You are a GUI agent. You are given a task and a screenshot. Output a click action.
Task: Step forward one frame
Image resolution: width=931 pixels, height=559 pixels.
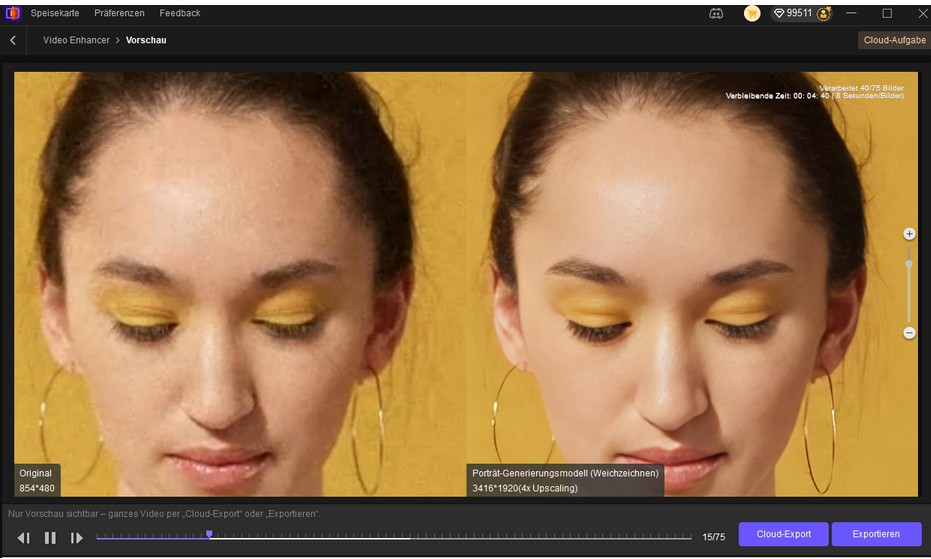click(77, 538)
